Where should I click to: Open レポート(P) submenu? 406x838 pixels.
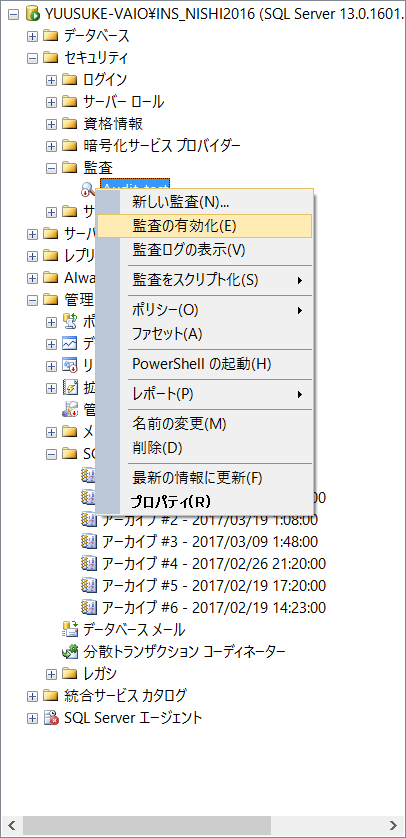(204, 394)
